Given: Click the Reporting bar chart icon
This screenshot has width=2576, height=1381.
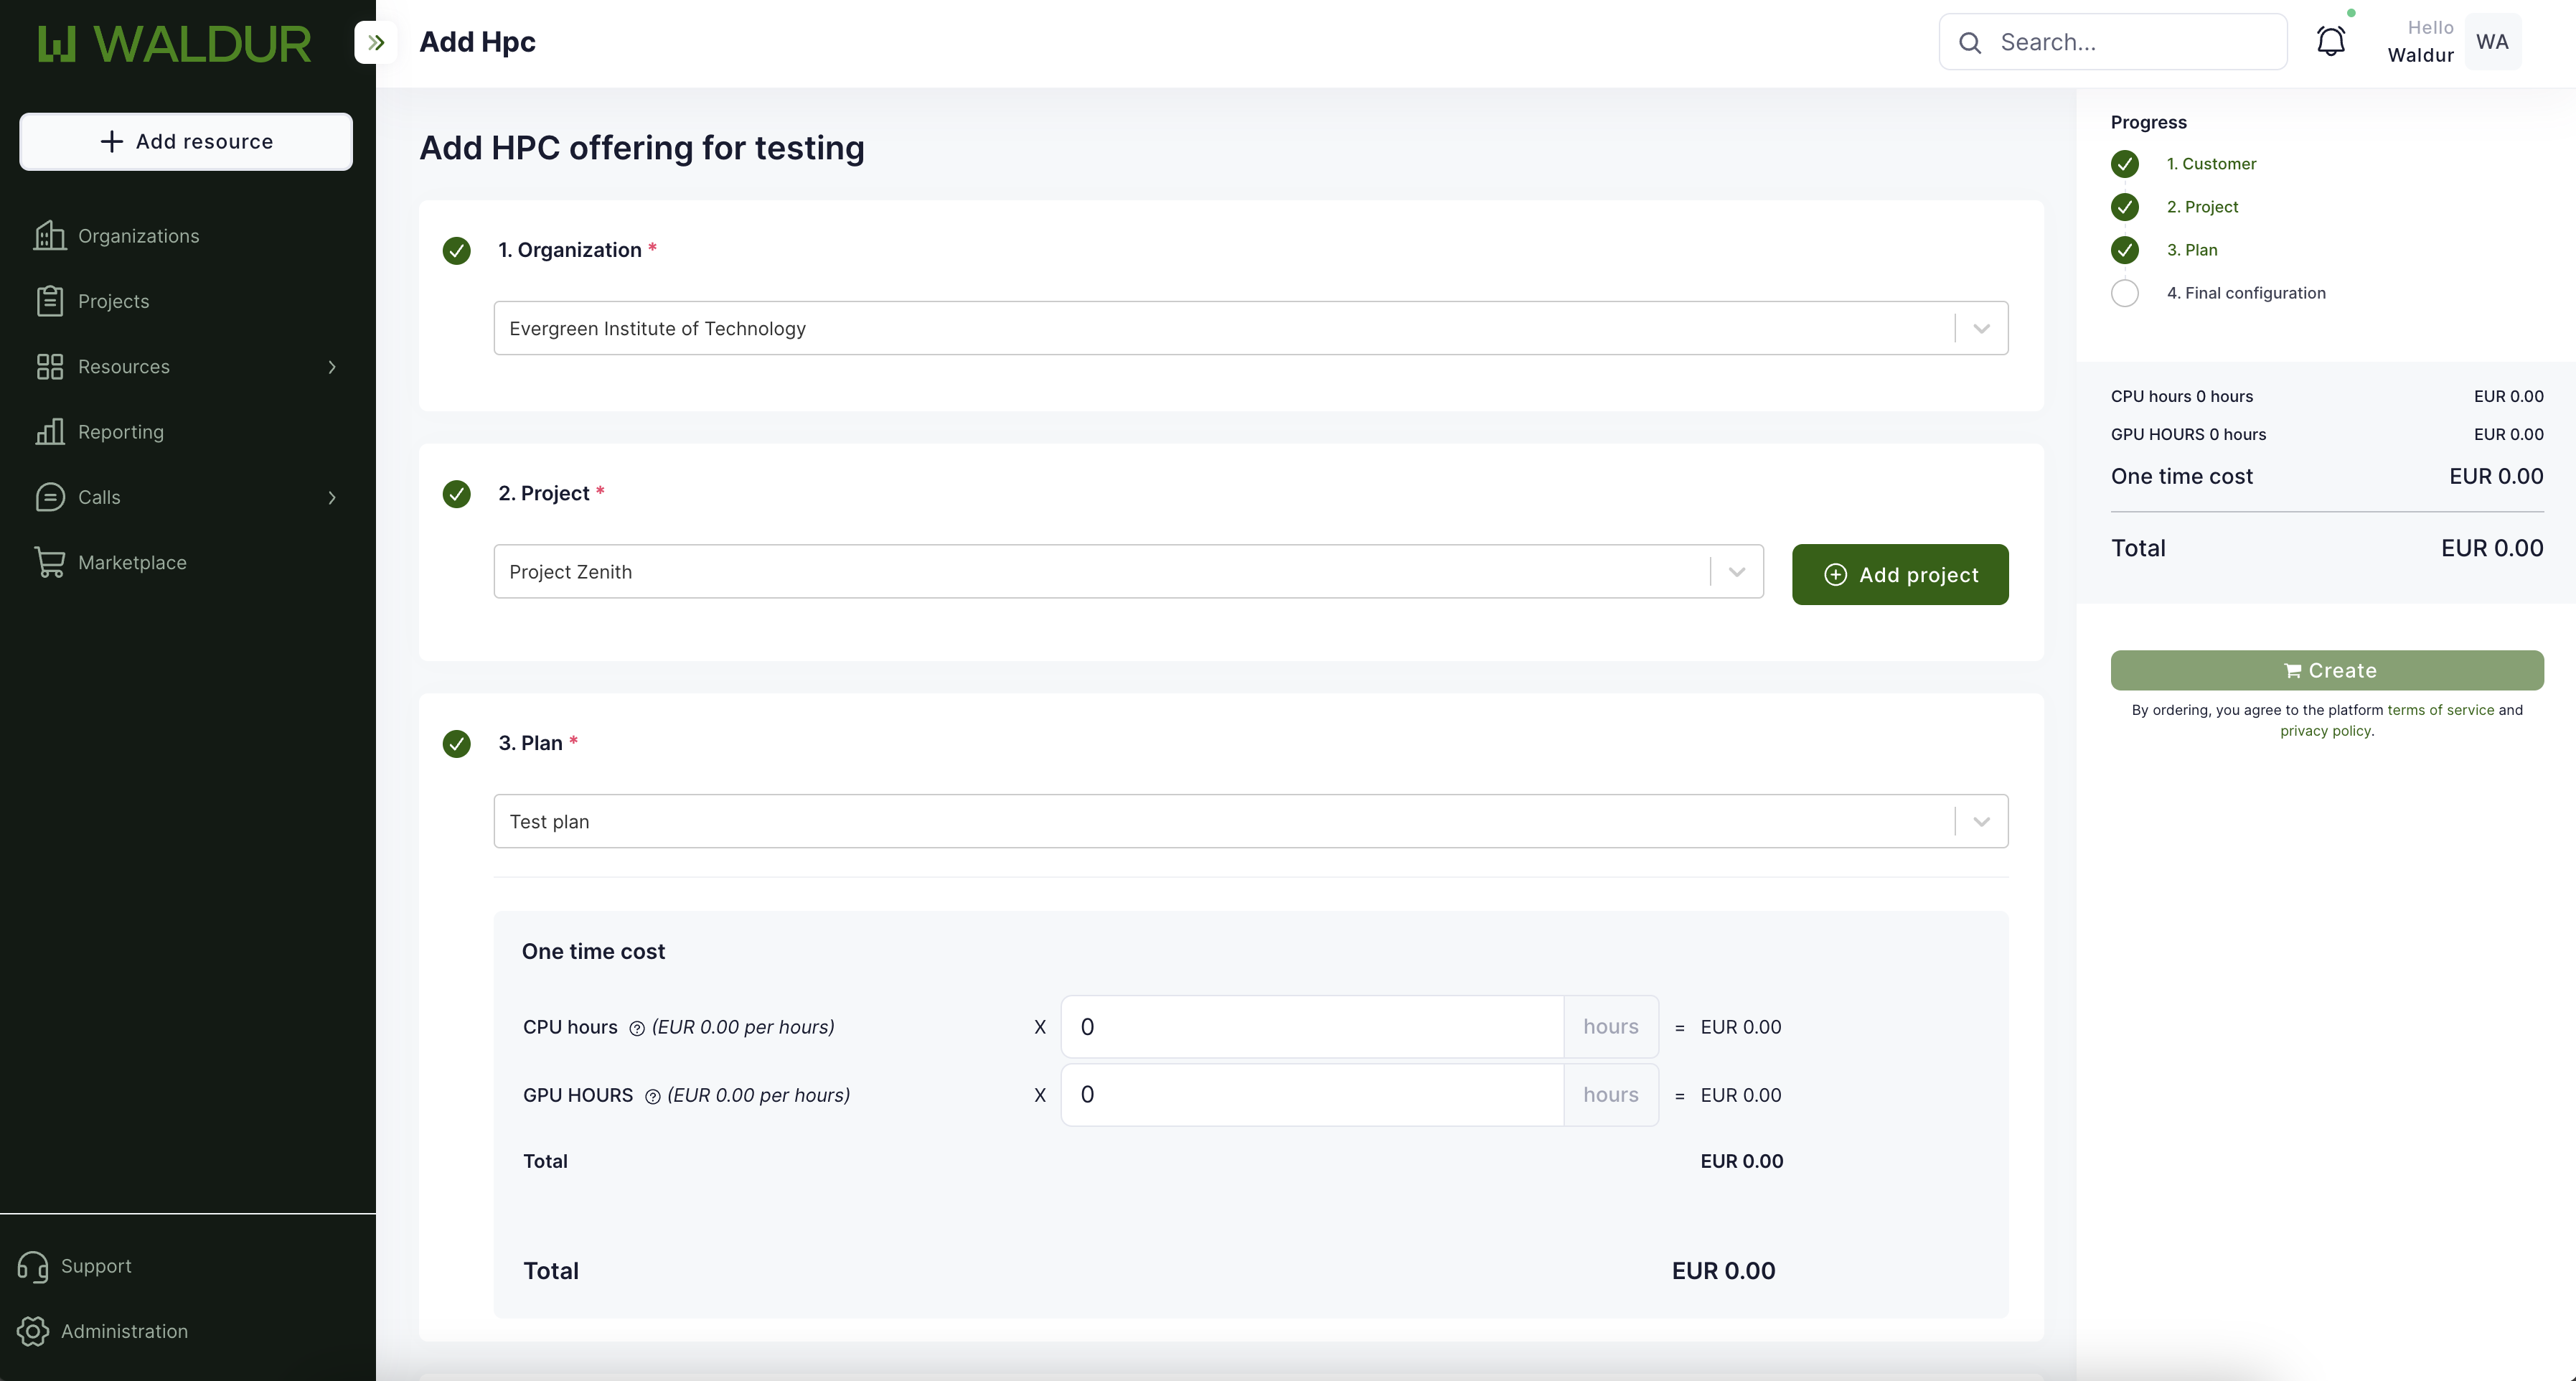Looking at the screenshot, I should (49, 432).
